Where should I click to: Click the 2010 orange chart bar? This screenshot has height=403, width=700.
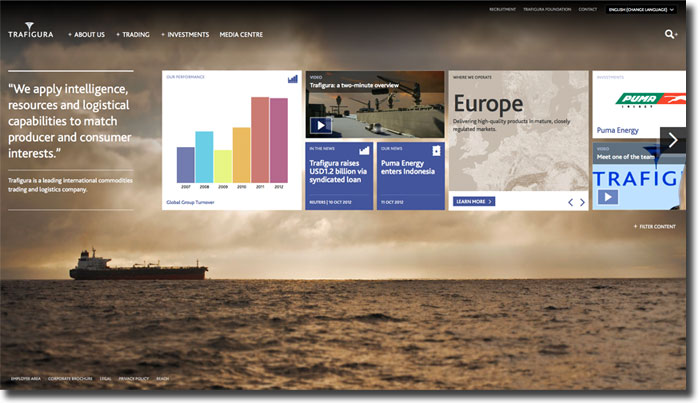[x=242, y=155]
